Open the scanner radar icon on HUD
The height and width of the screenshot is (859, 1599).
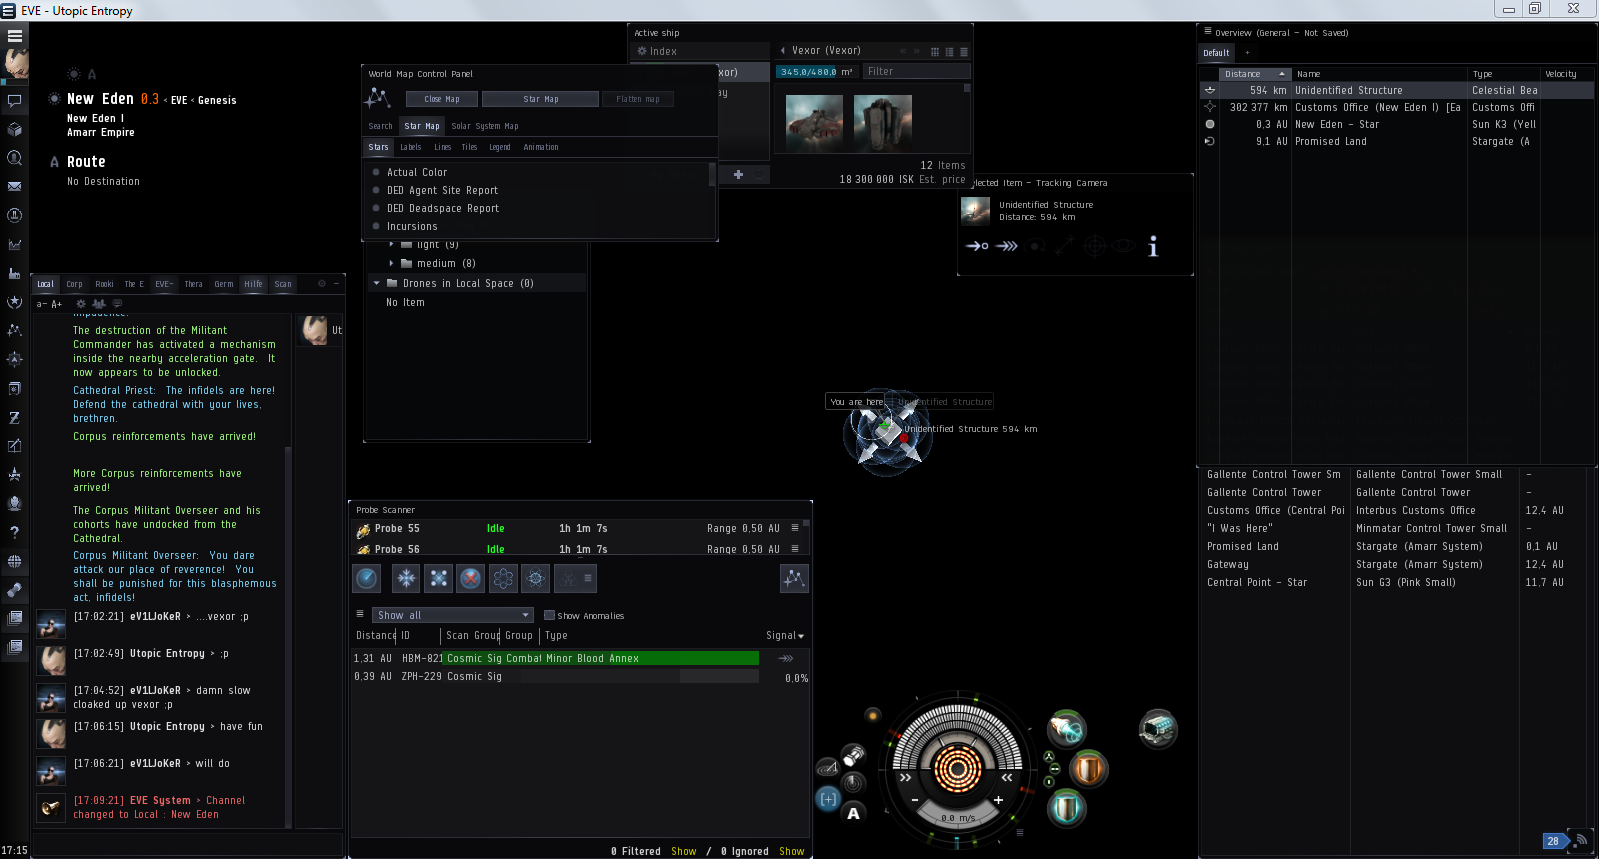(853, 782)
